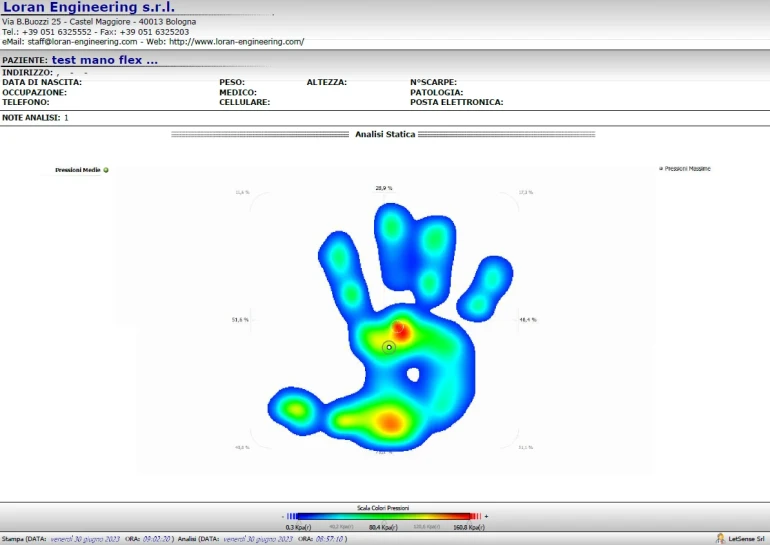Click the 28,9 % value above the hand

pyautogui.click(x=384, y=188)
